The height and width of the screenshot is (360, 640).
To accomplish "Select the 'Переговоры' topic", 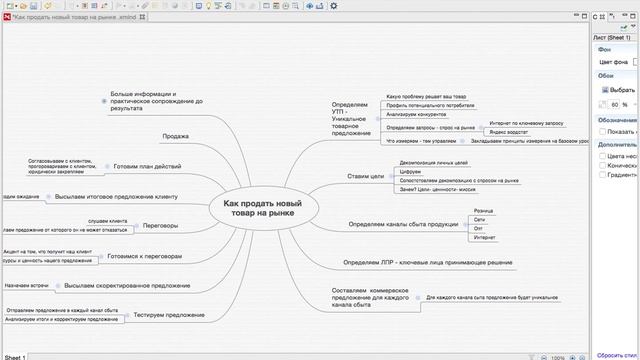I will click(x=160, y=225).
